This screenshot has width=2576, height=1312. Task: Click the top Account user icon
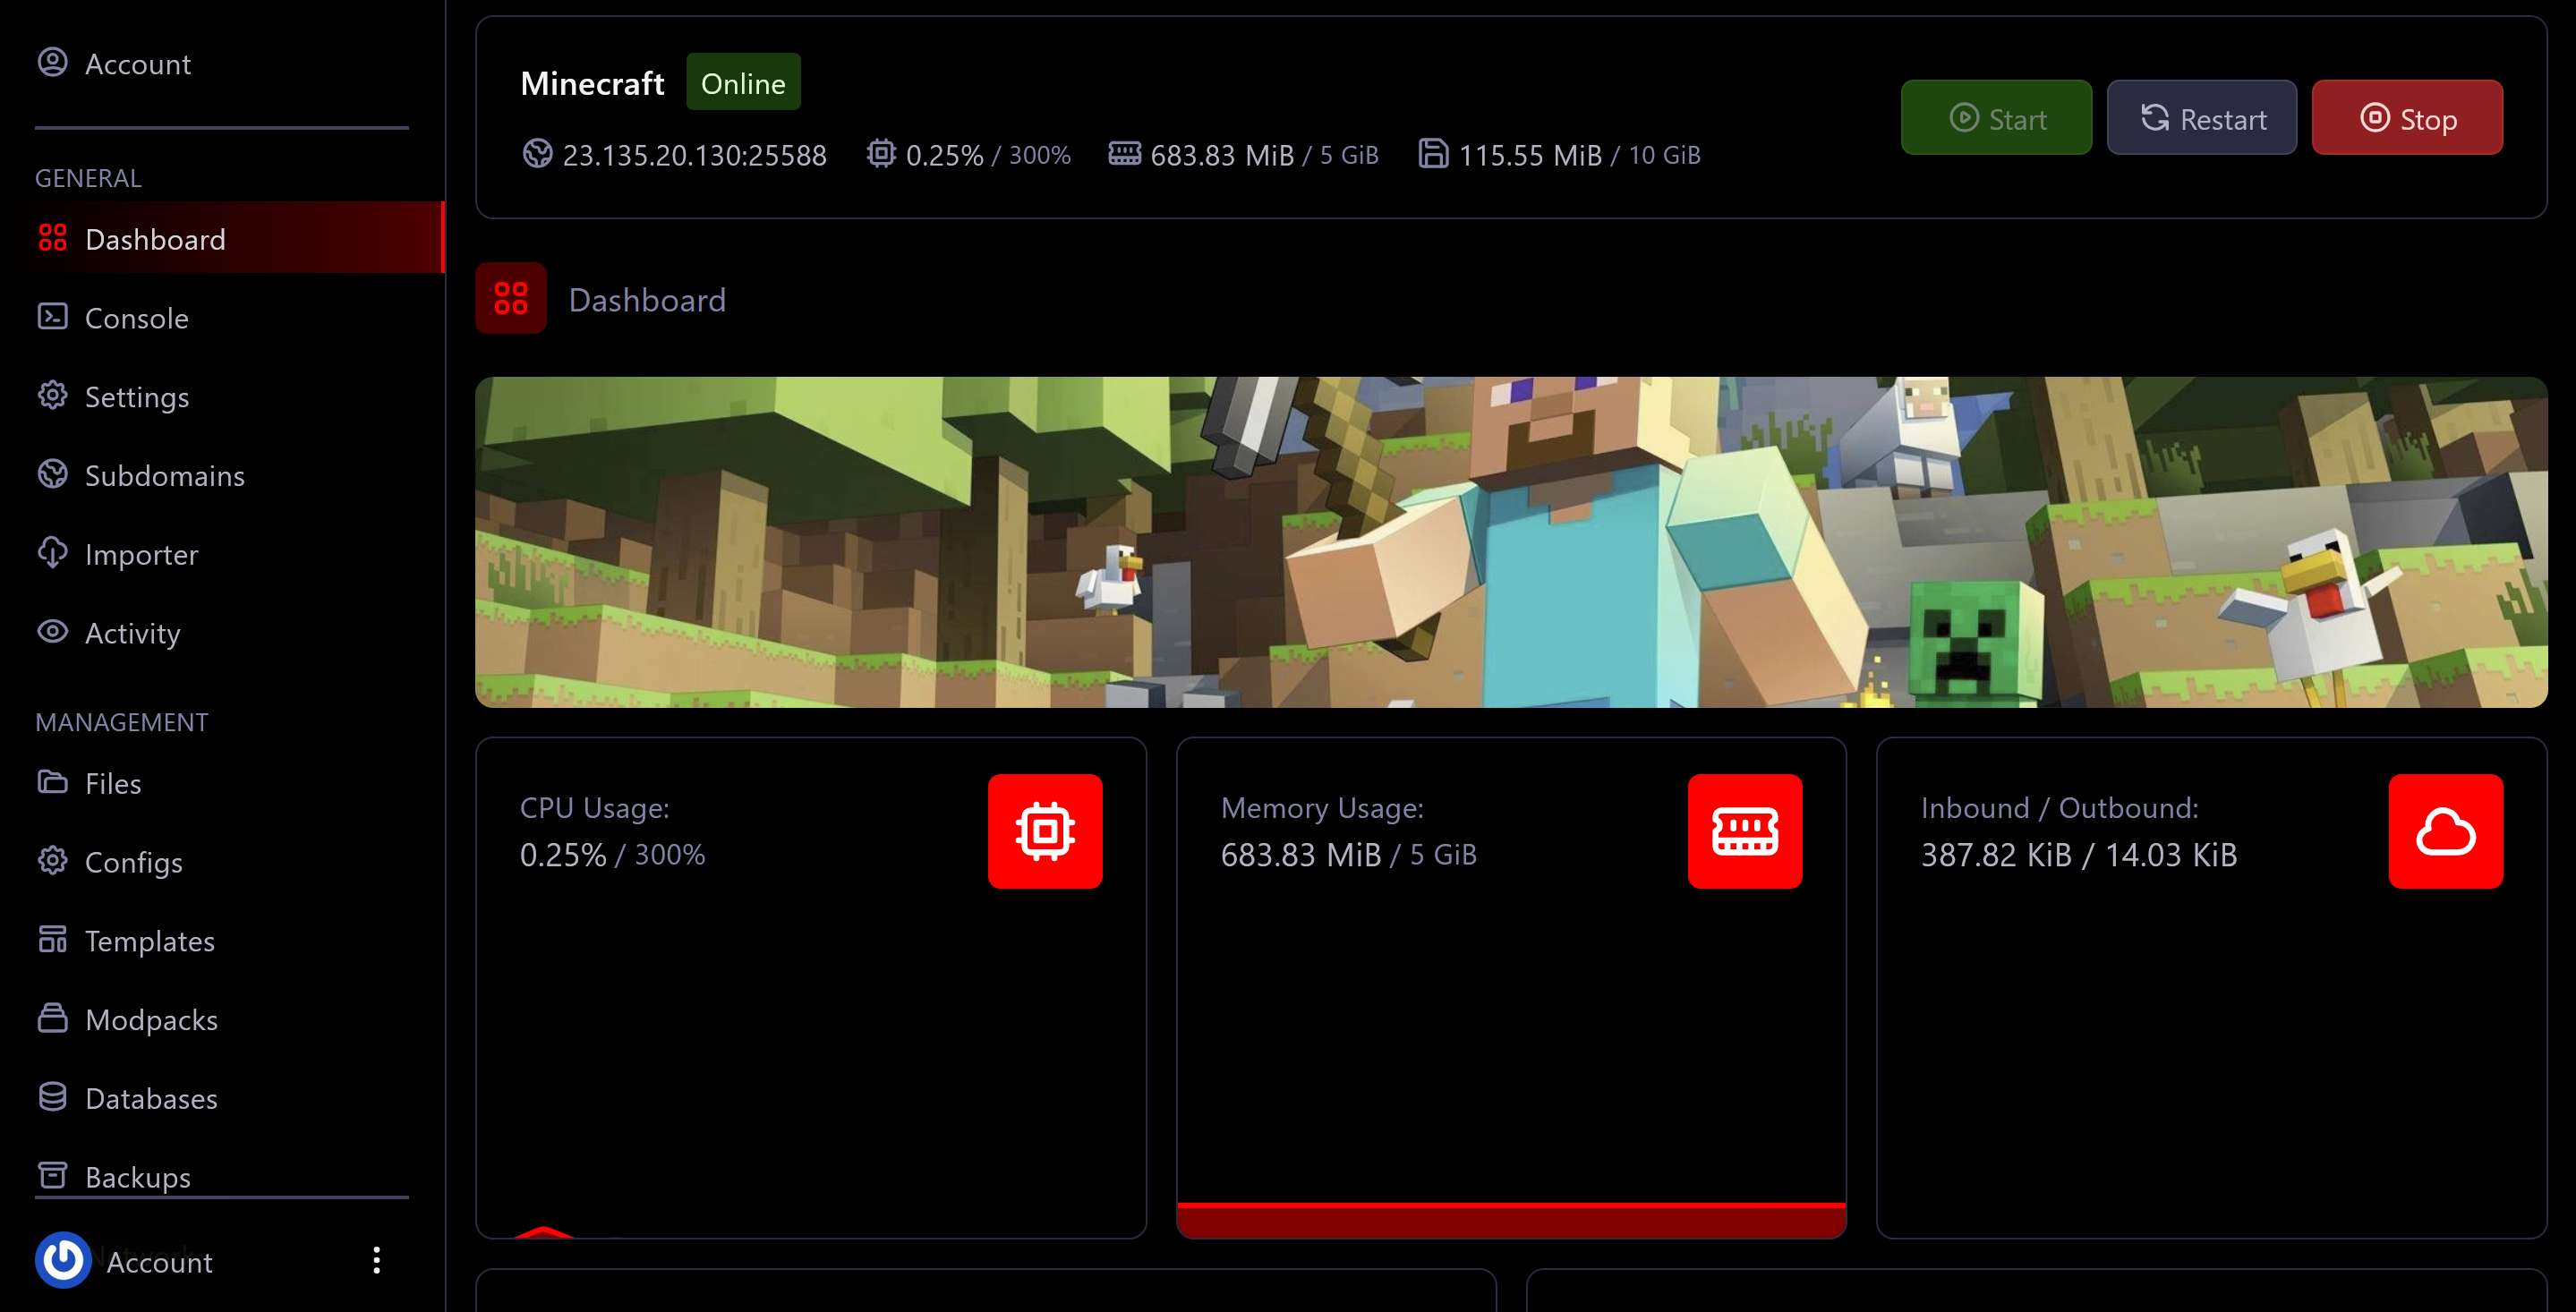click(x=52, y=63)
